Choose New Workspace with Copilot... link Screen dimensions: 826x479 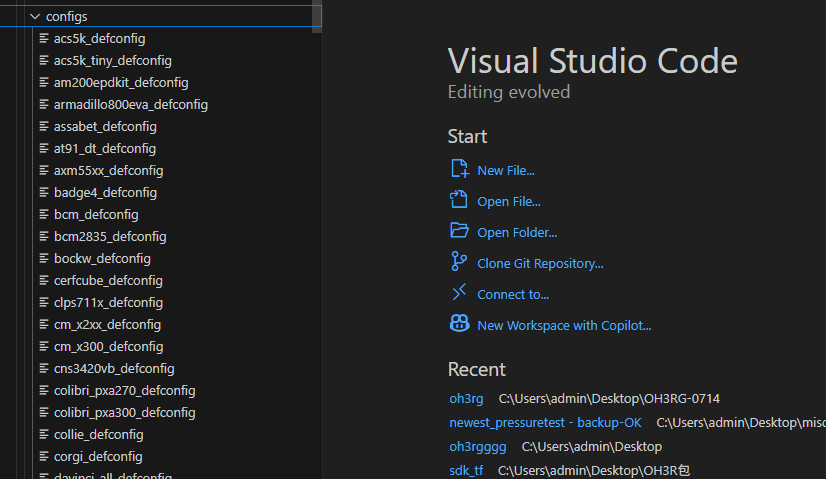tap(564, 326)
